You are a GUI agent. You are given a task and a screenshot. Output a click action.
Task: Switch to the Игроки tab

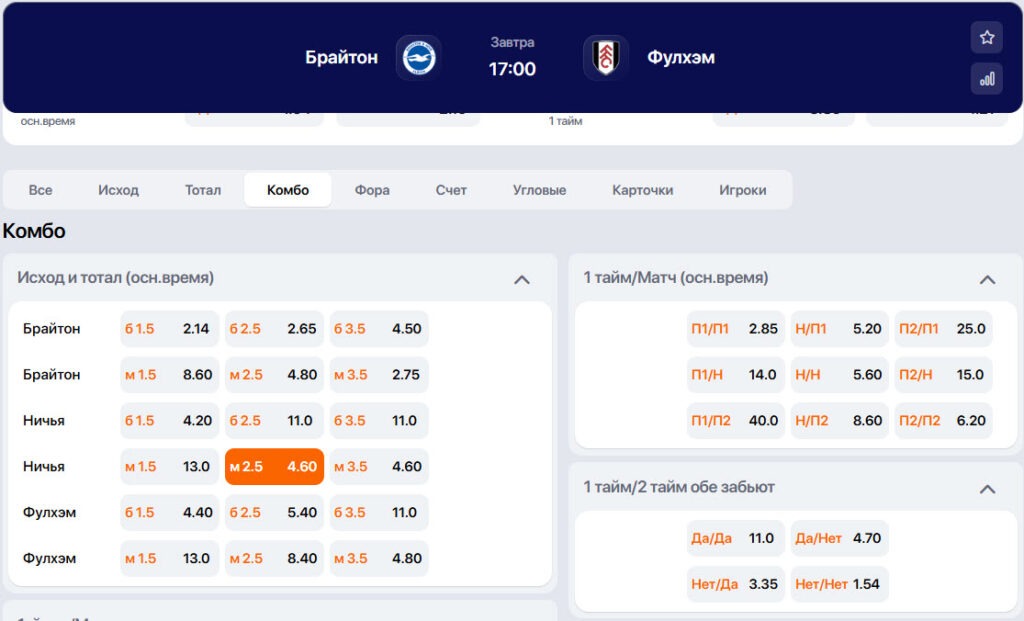point(743,190)
